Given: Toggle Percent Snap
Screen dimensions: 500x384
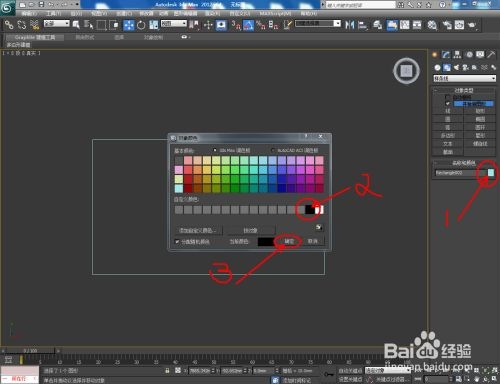Looking at the screenshot, I should click(261, 25).
